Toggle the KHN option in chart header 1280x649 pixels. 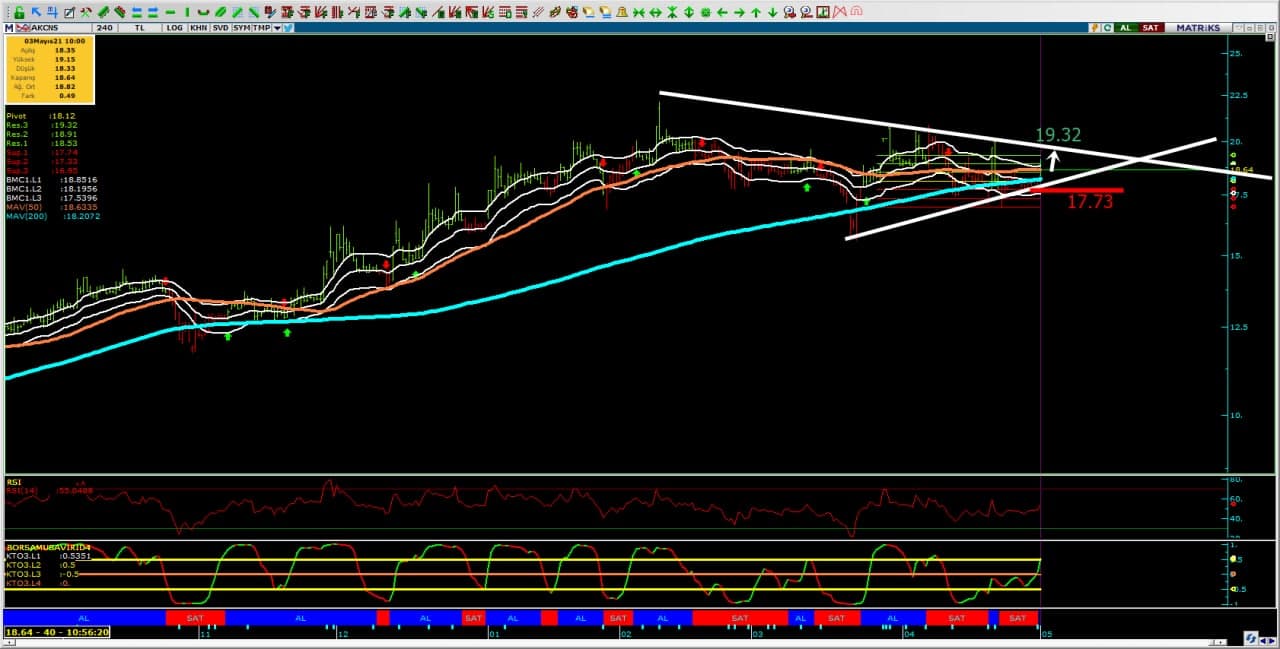click(x=198, y=28)
